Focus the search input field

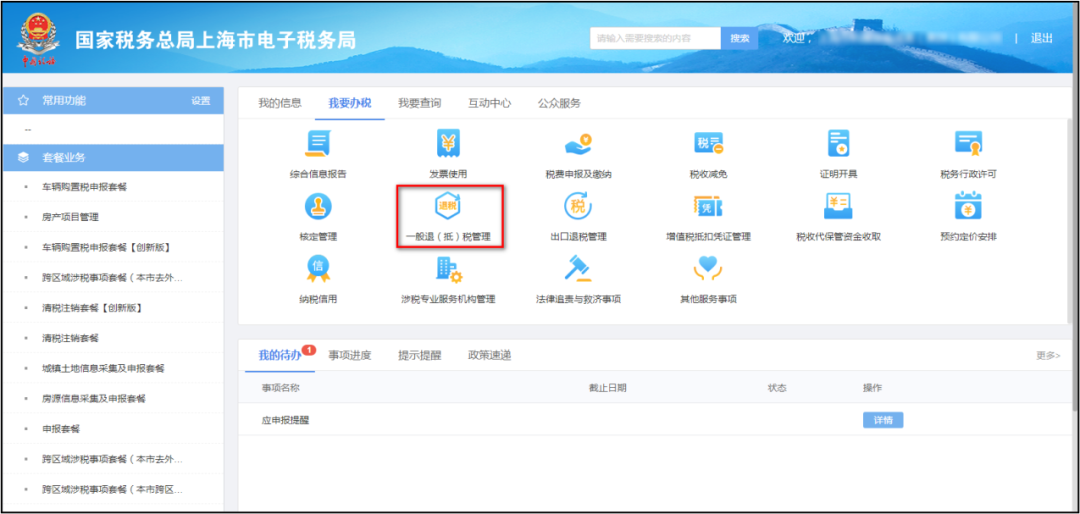[x=656, y=39]
